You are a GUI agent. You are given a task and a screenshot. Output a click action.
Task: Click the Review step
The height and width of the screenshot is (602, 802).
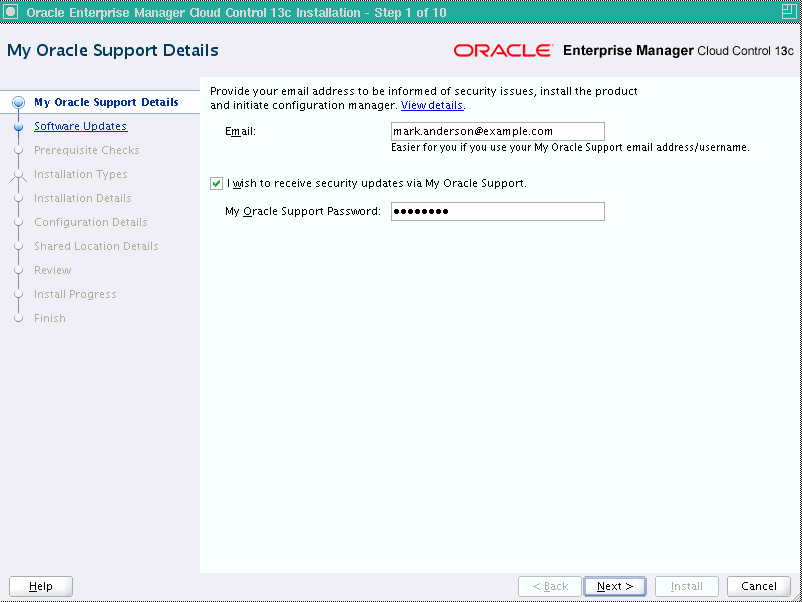point(53,271)
